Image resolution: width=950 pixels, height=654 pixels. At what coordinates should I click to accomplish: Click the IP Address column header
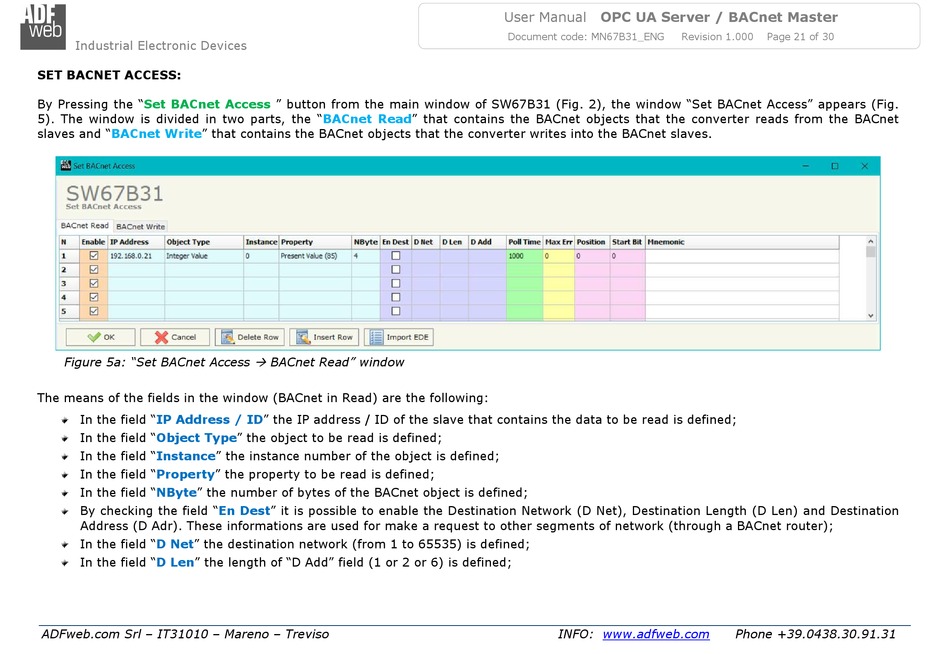tap(136, 242)
